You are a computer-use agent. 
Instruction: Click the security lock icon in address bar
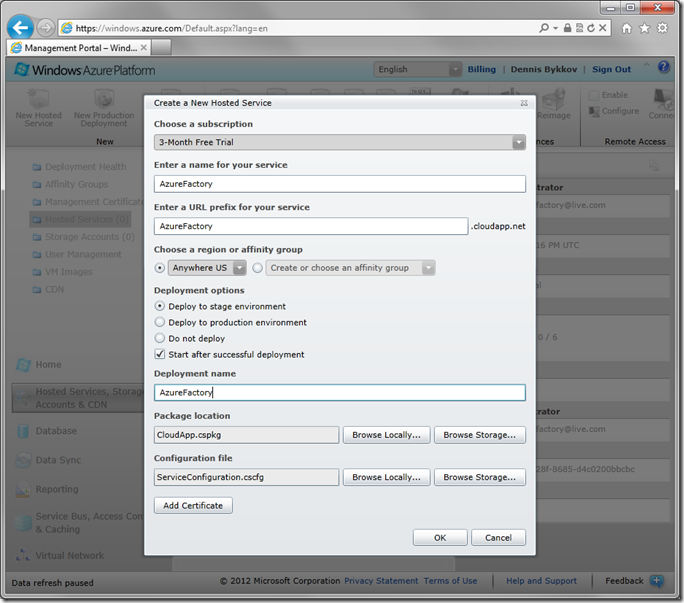[x=567, y=28]
